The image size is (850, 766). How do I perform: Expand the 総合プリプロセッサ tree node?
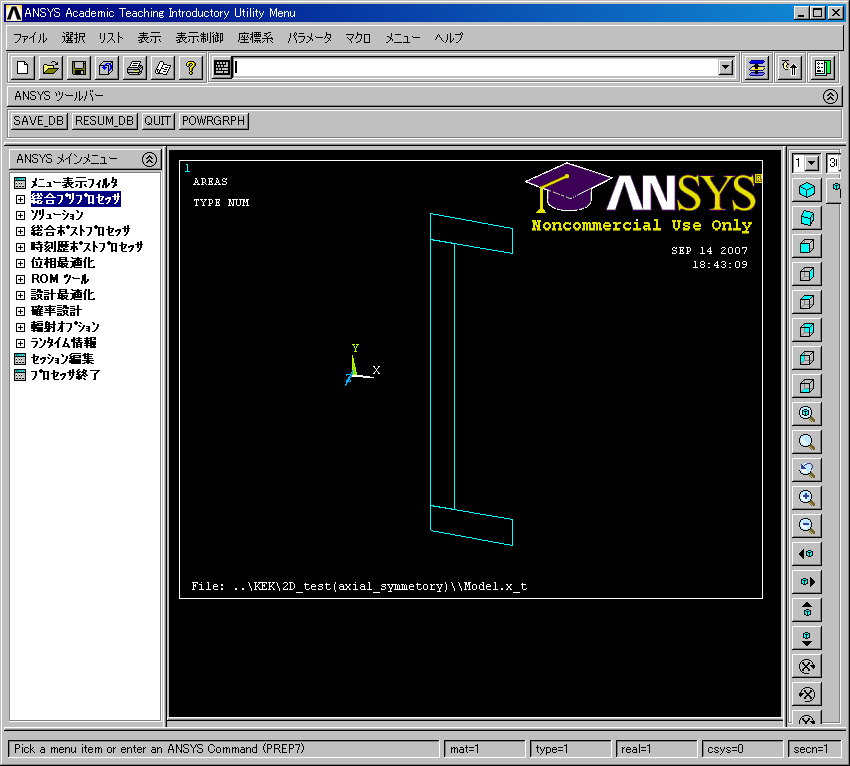pyautogui.click(x=20, y=199)
